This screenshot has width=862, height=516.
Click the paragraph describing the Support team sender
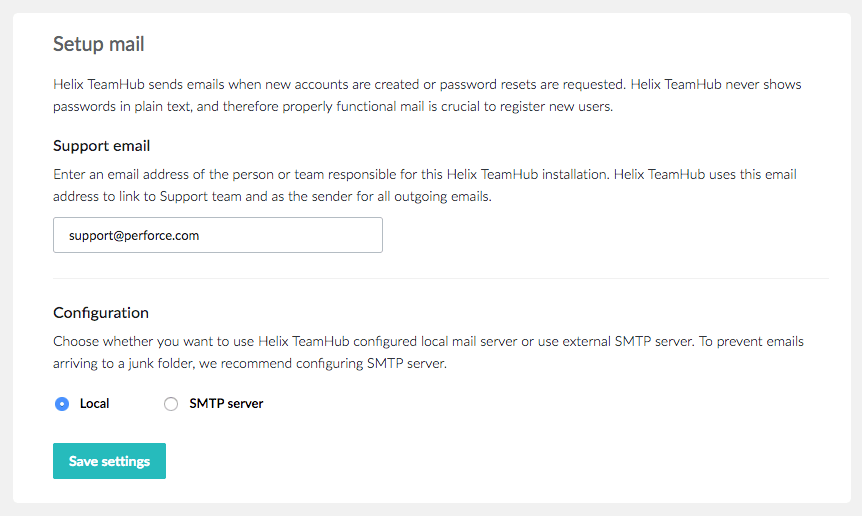tap(425, 186)
